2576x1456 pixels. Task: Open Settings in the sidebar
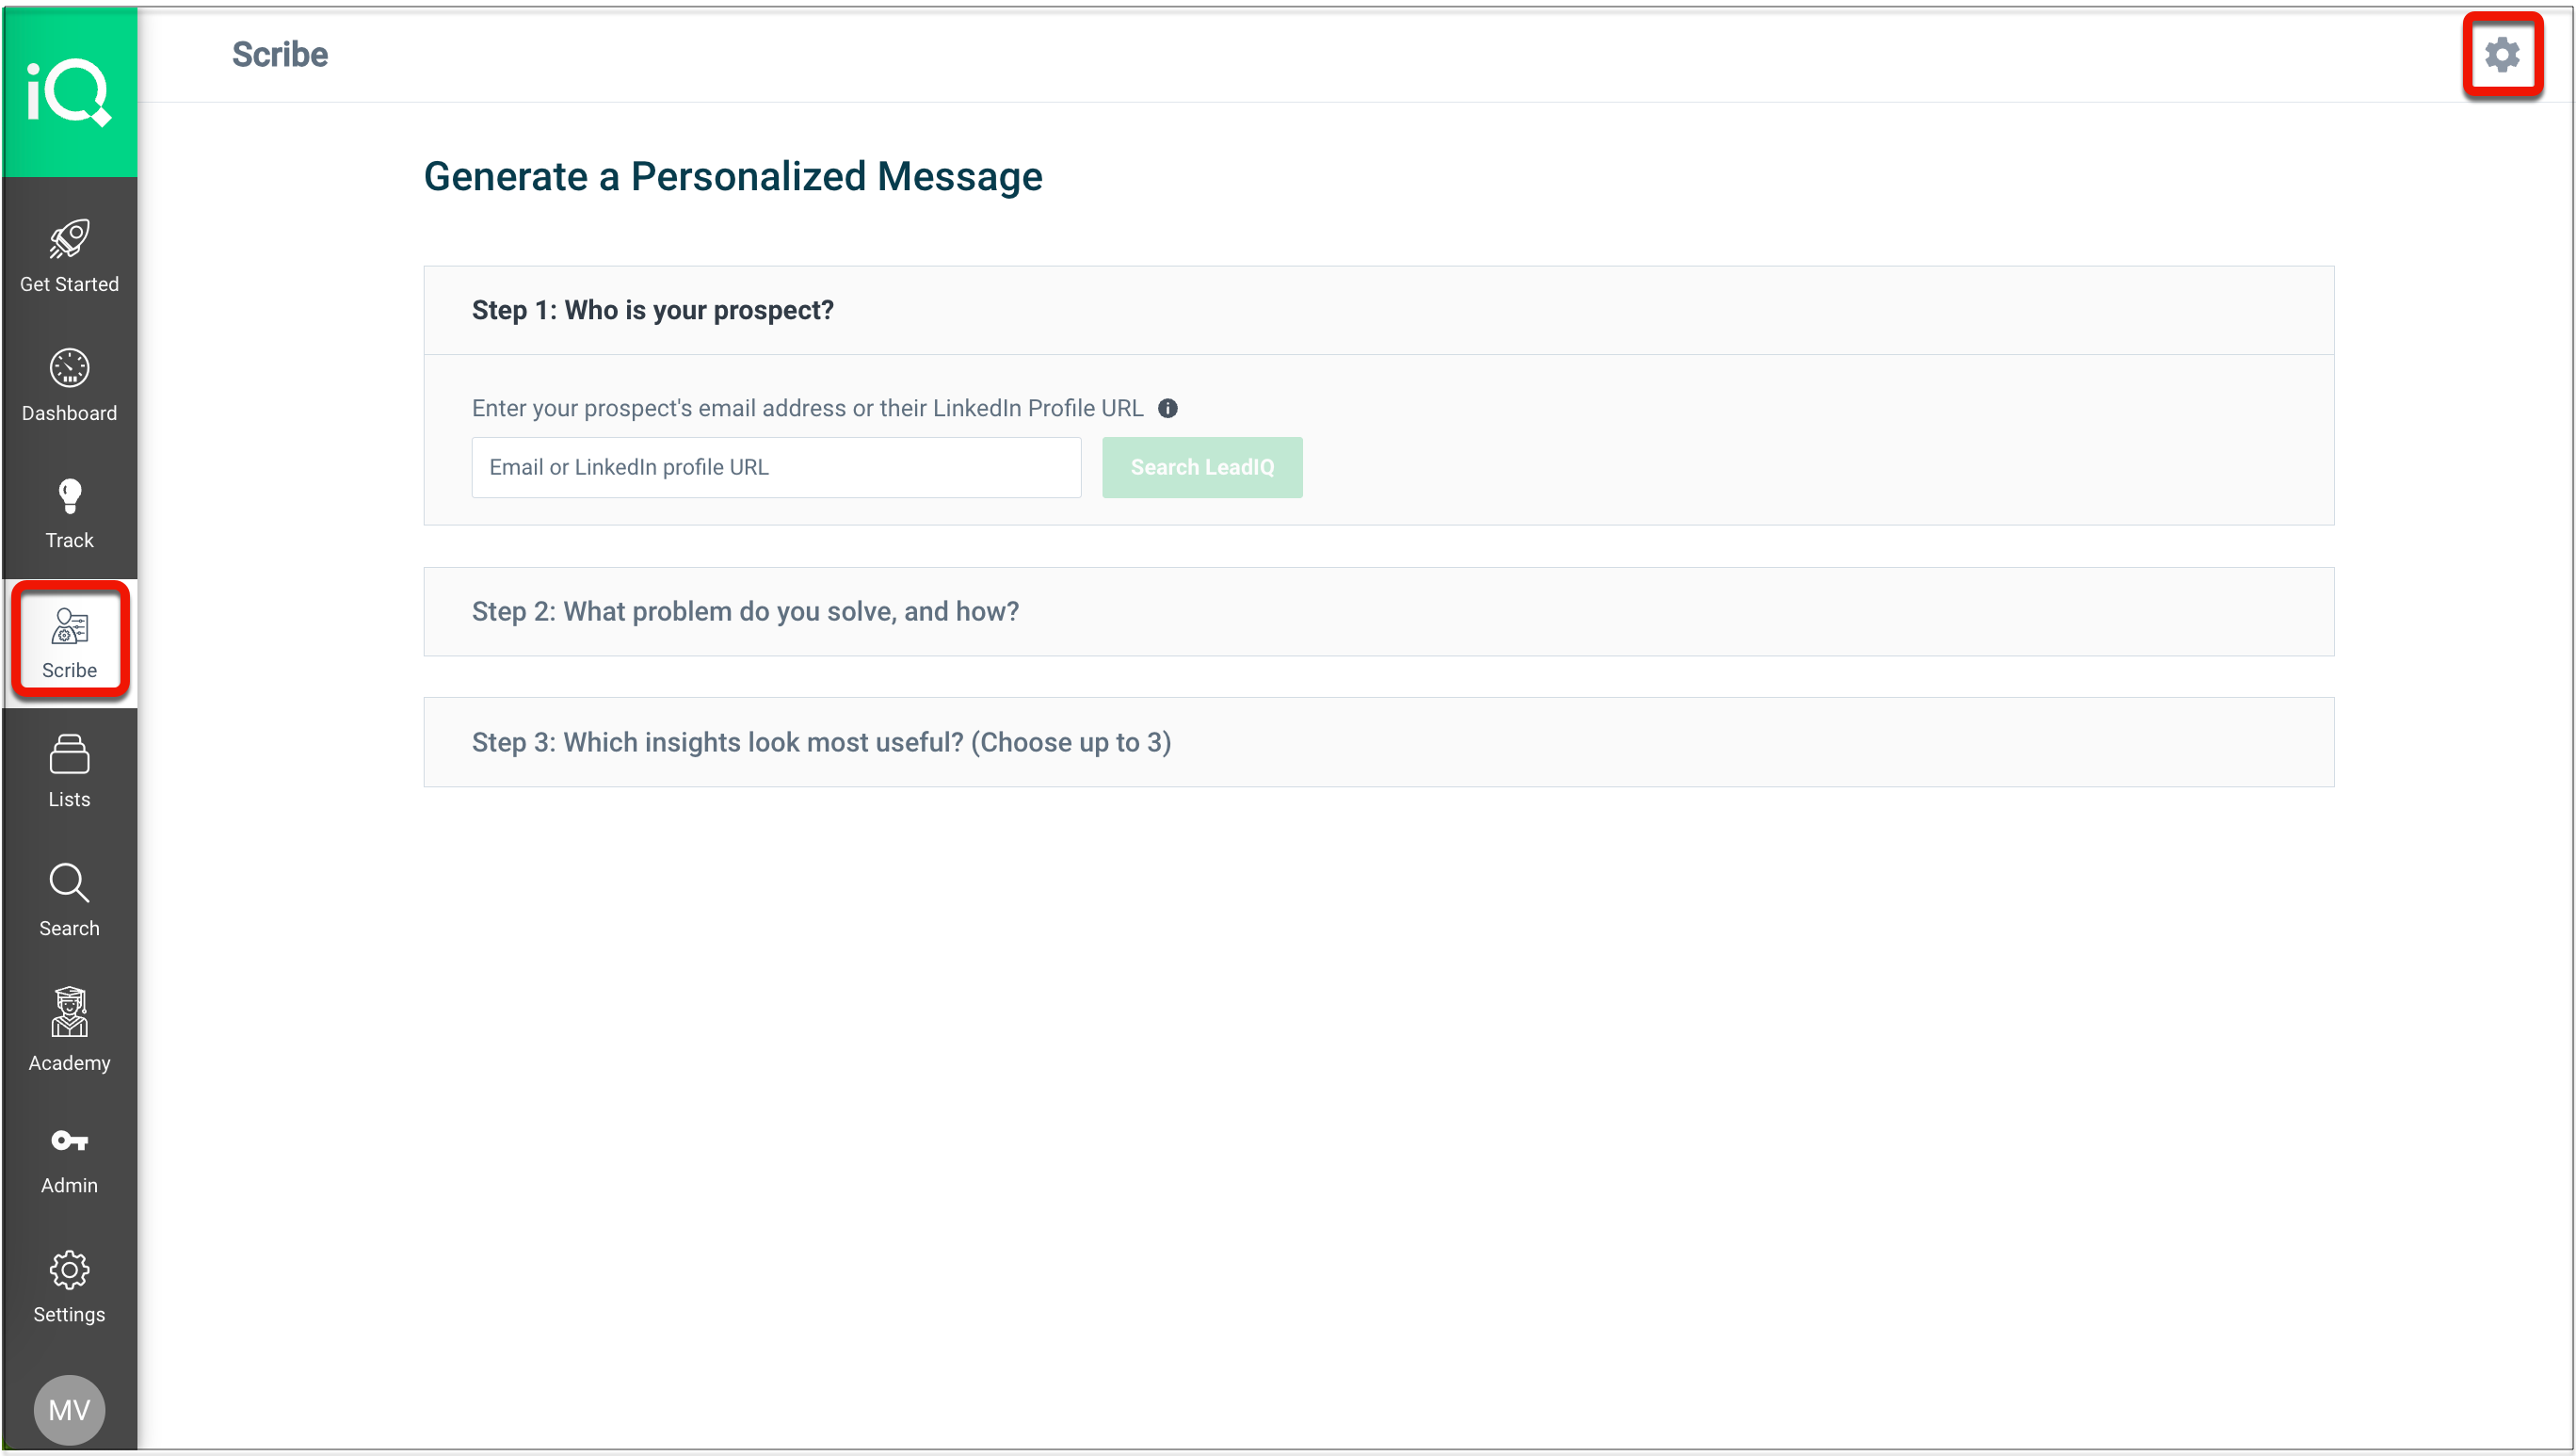[69, 1287]
